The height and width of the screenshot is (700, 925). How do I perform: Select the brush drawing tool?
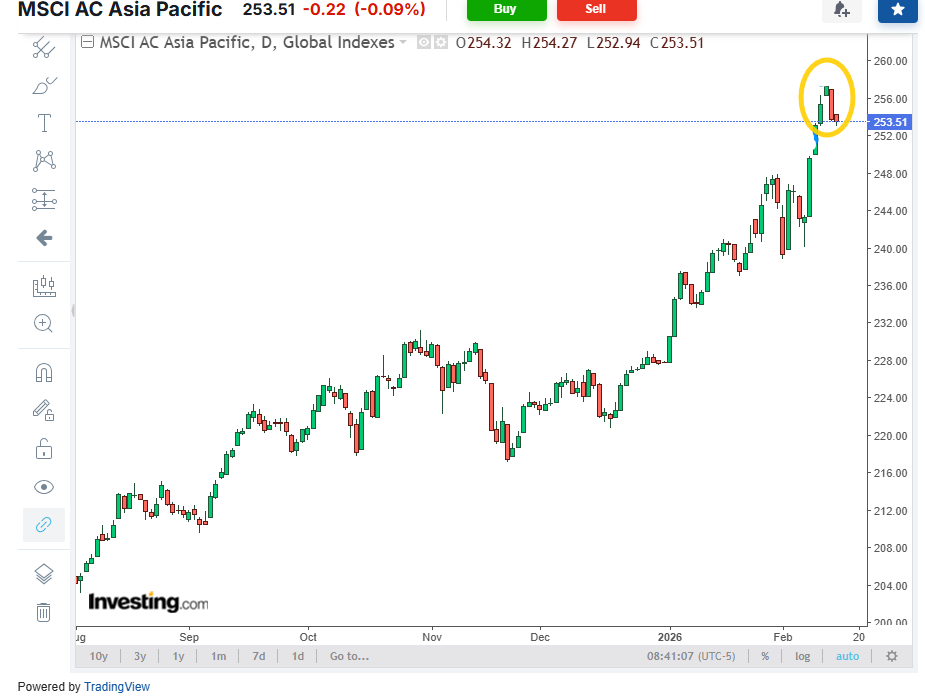pos(44,86)
